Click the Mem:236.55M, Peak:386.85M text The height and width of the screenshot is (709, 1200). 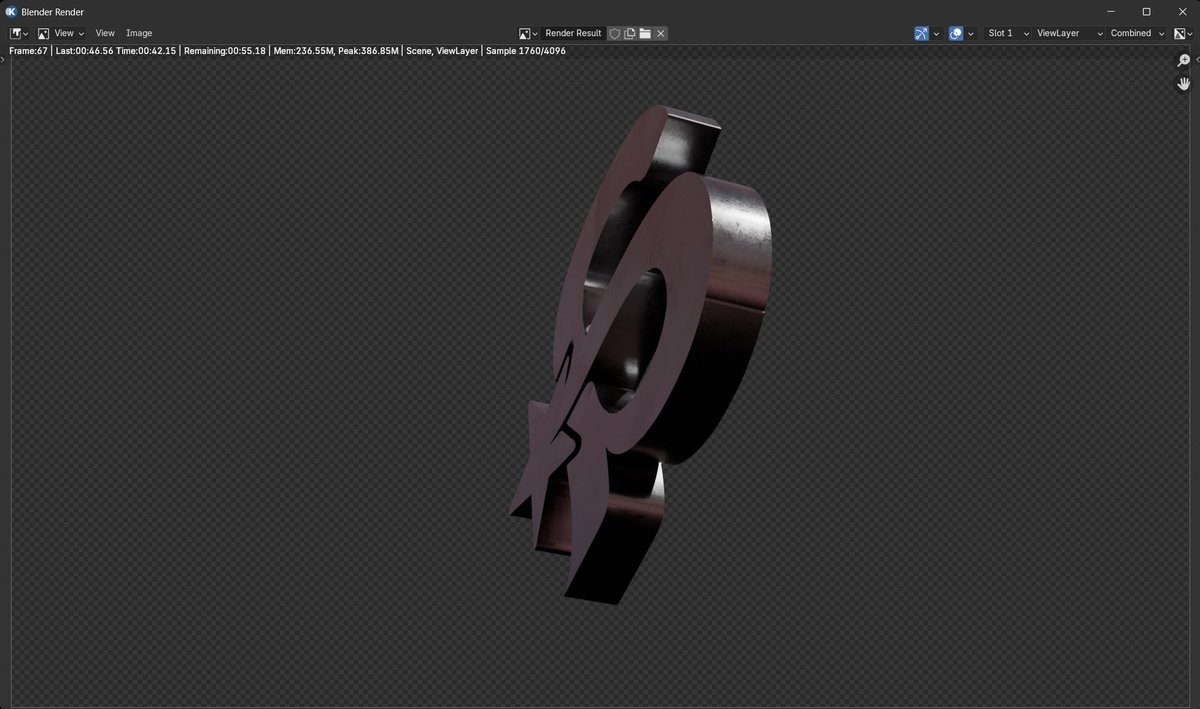tap(334, 50)
